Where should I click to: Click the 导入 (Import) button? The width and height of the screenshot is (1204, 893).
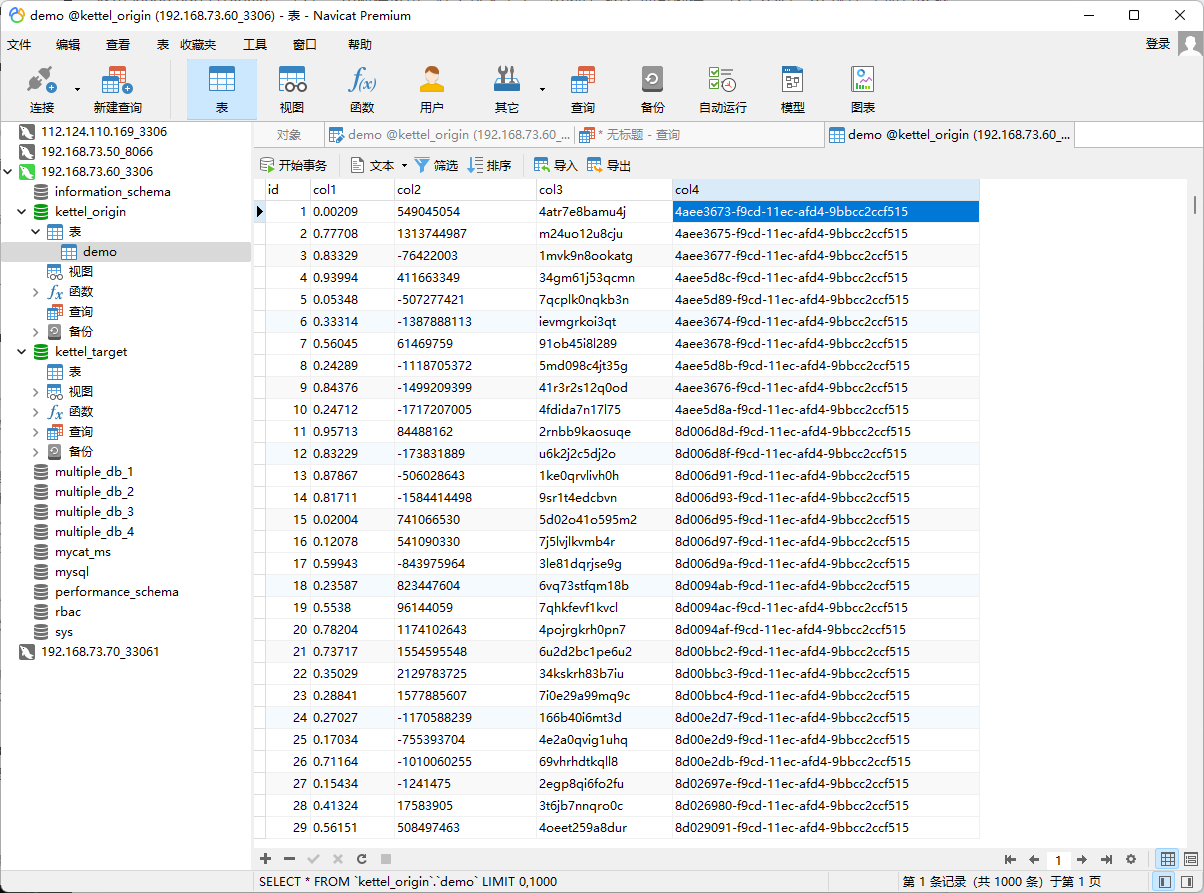click(556, 166)
